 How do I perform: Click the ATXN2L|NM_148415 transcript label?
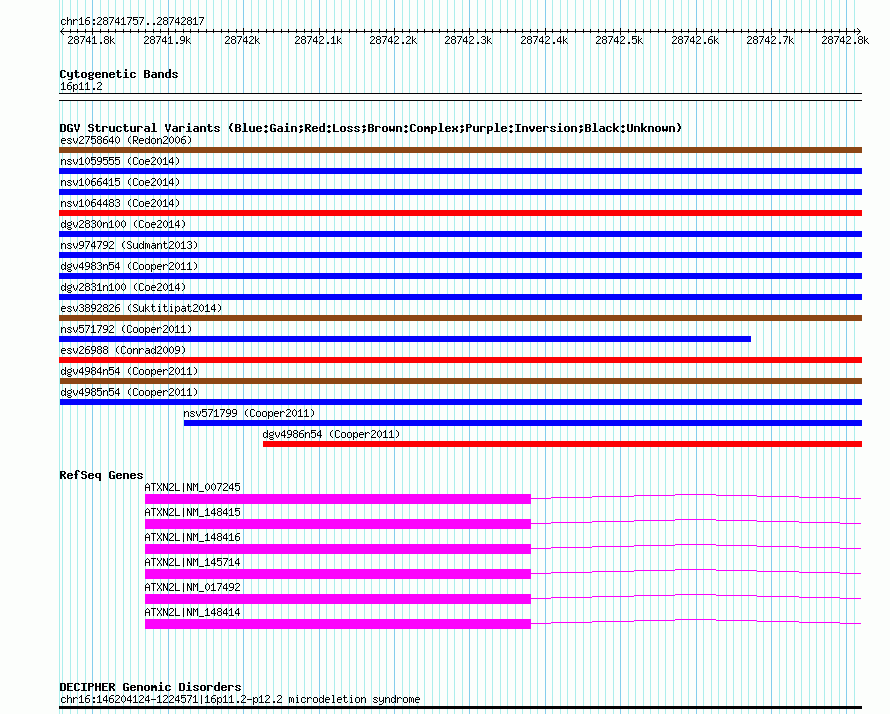pyautogui.click(x=192, y=513)
